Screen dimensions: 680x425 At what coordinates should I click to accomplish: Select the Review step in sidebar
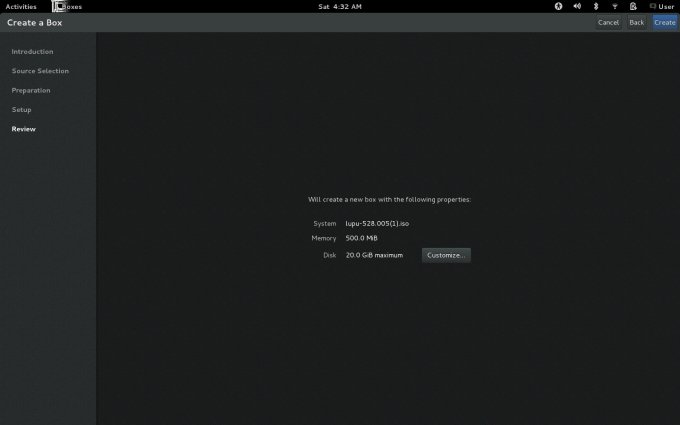click(24, 129)
